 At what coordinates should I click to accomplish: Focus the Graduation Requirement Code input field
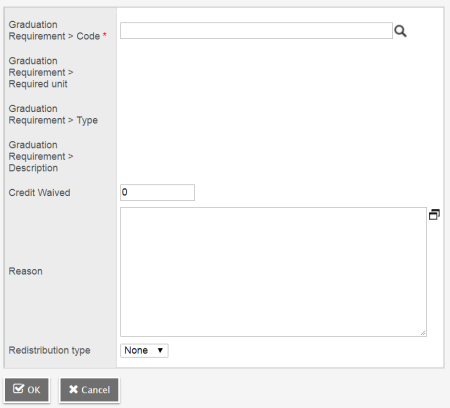coord(256,31)
